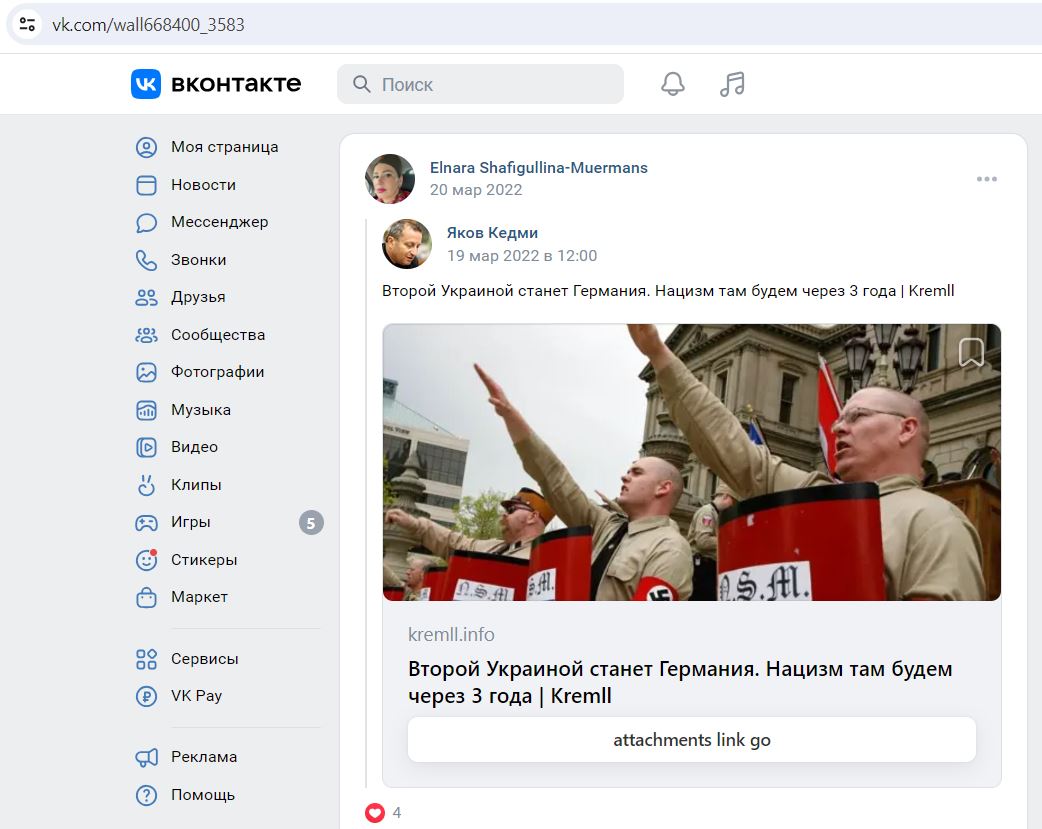1042x829 pixels.
Task: Open VK Pay text link
Action: (196, 696)
